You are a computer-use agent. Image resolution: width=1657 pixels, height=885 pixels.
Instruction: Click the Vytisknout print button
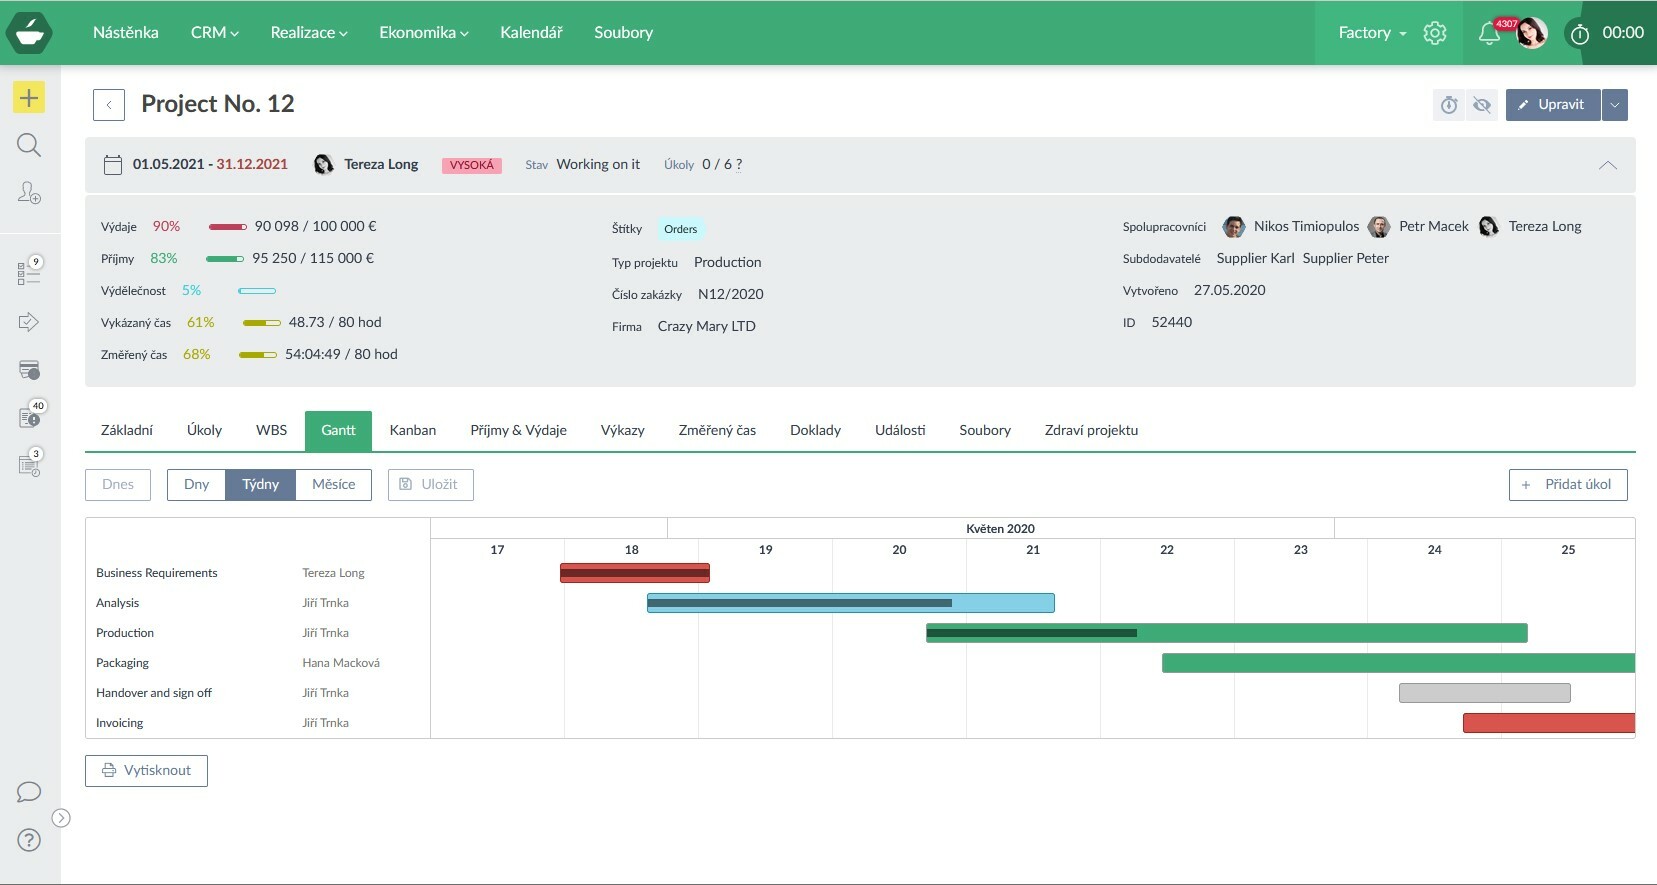146,770
